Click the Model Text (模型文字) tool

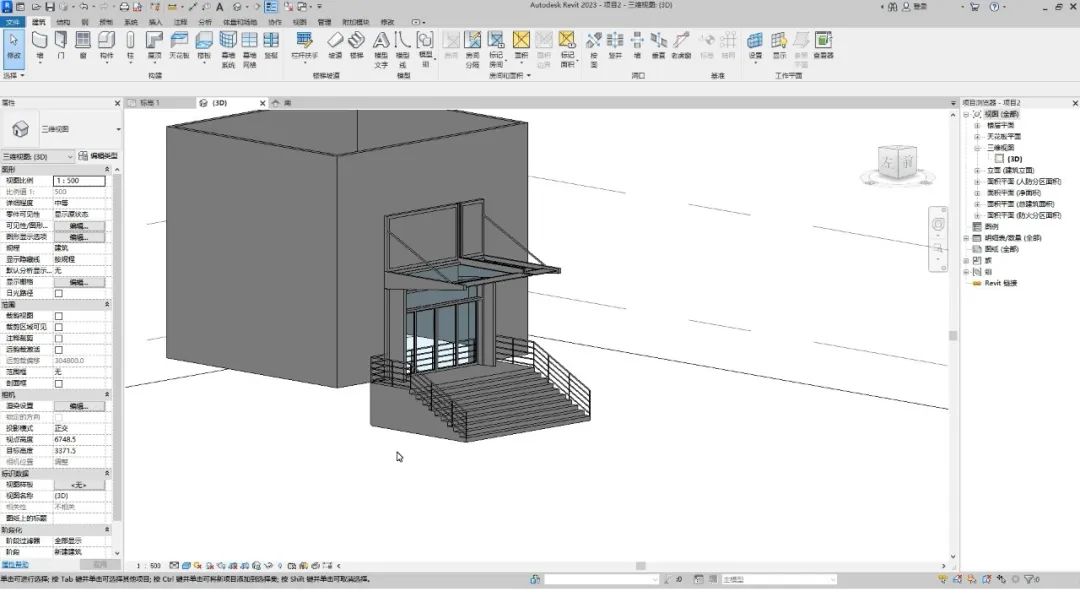point(381,50)
